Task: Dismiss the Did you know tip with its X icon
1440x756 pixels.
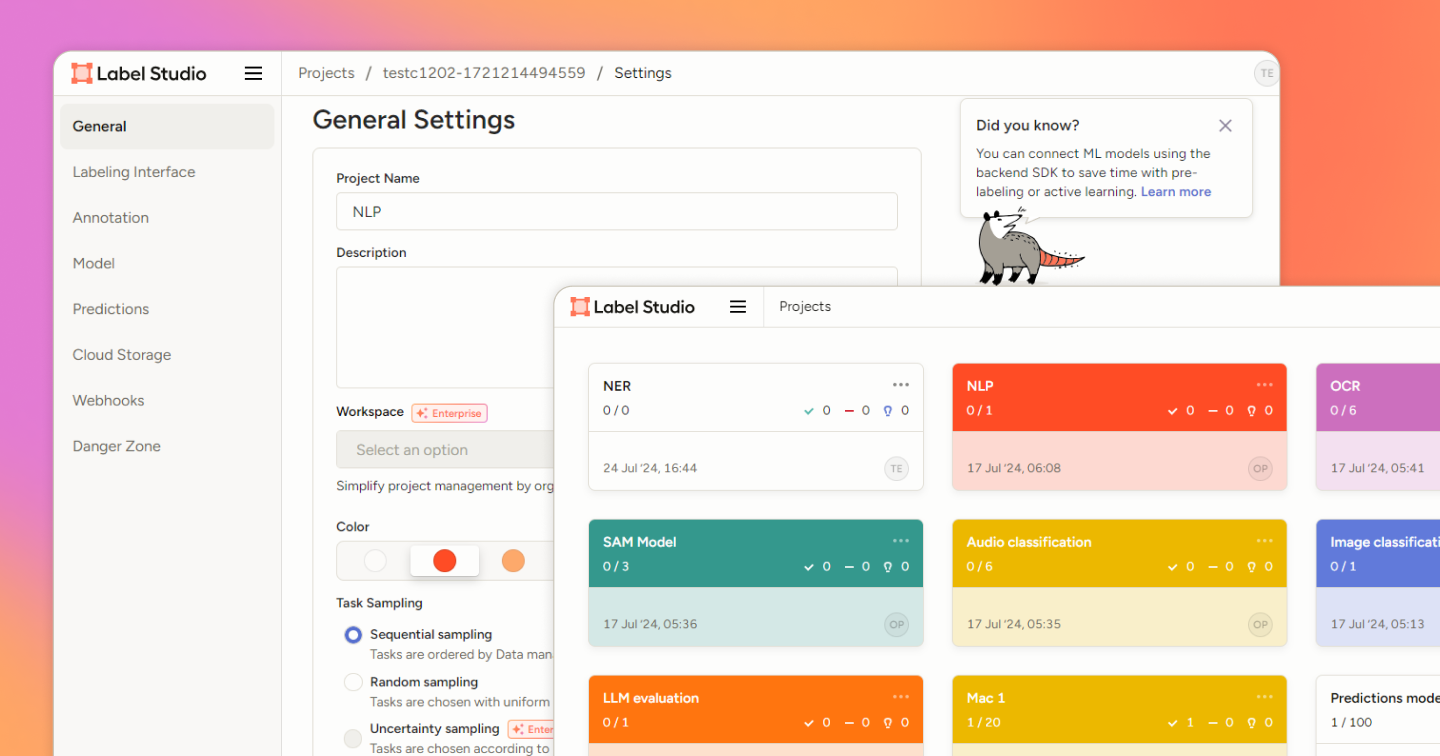Action: point(1225,126)
